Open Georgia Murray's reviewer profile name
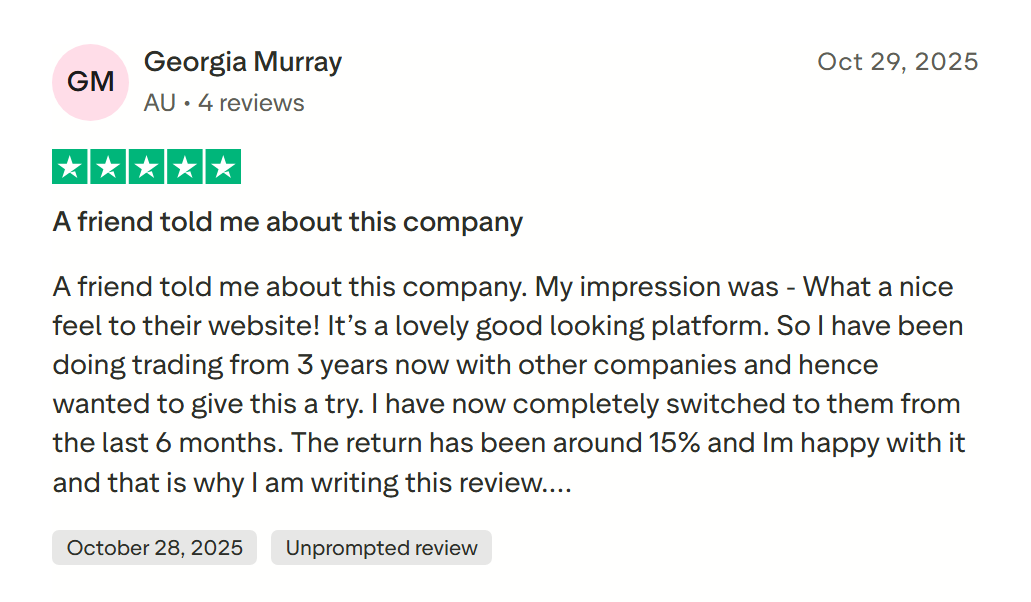Viewport: 1031px width, 602px height. [243, 62]
